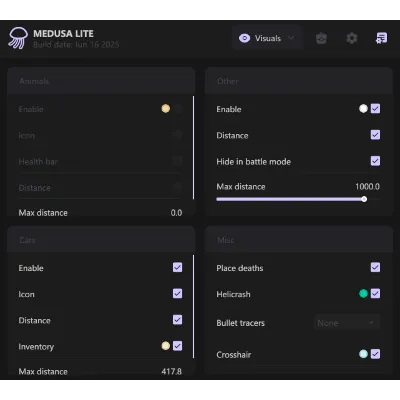Open Other Enable white color swatch
400x400 pixels.
coord(363,109)
